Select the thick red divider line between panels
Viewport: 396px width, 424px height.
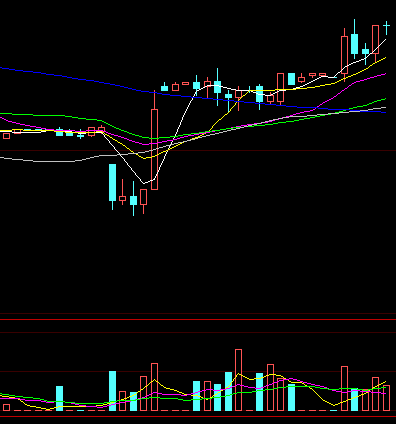(x=198, y=319)
